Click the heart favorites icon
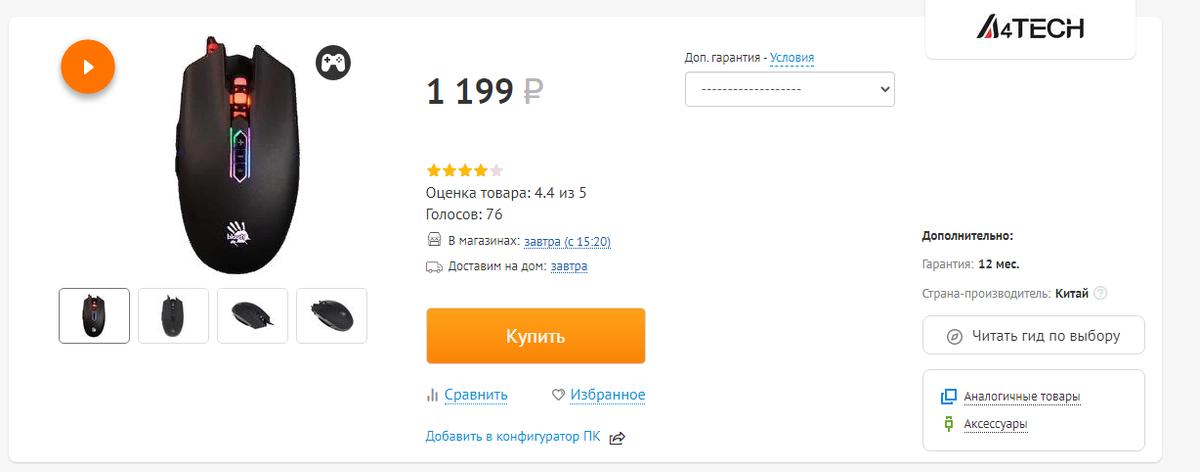This screenshot has height=472, width=1200. [559, 395]
